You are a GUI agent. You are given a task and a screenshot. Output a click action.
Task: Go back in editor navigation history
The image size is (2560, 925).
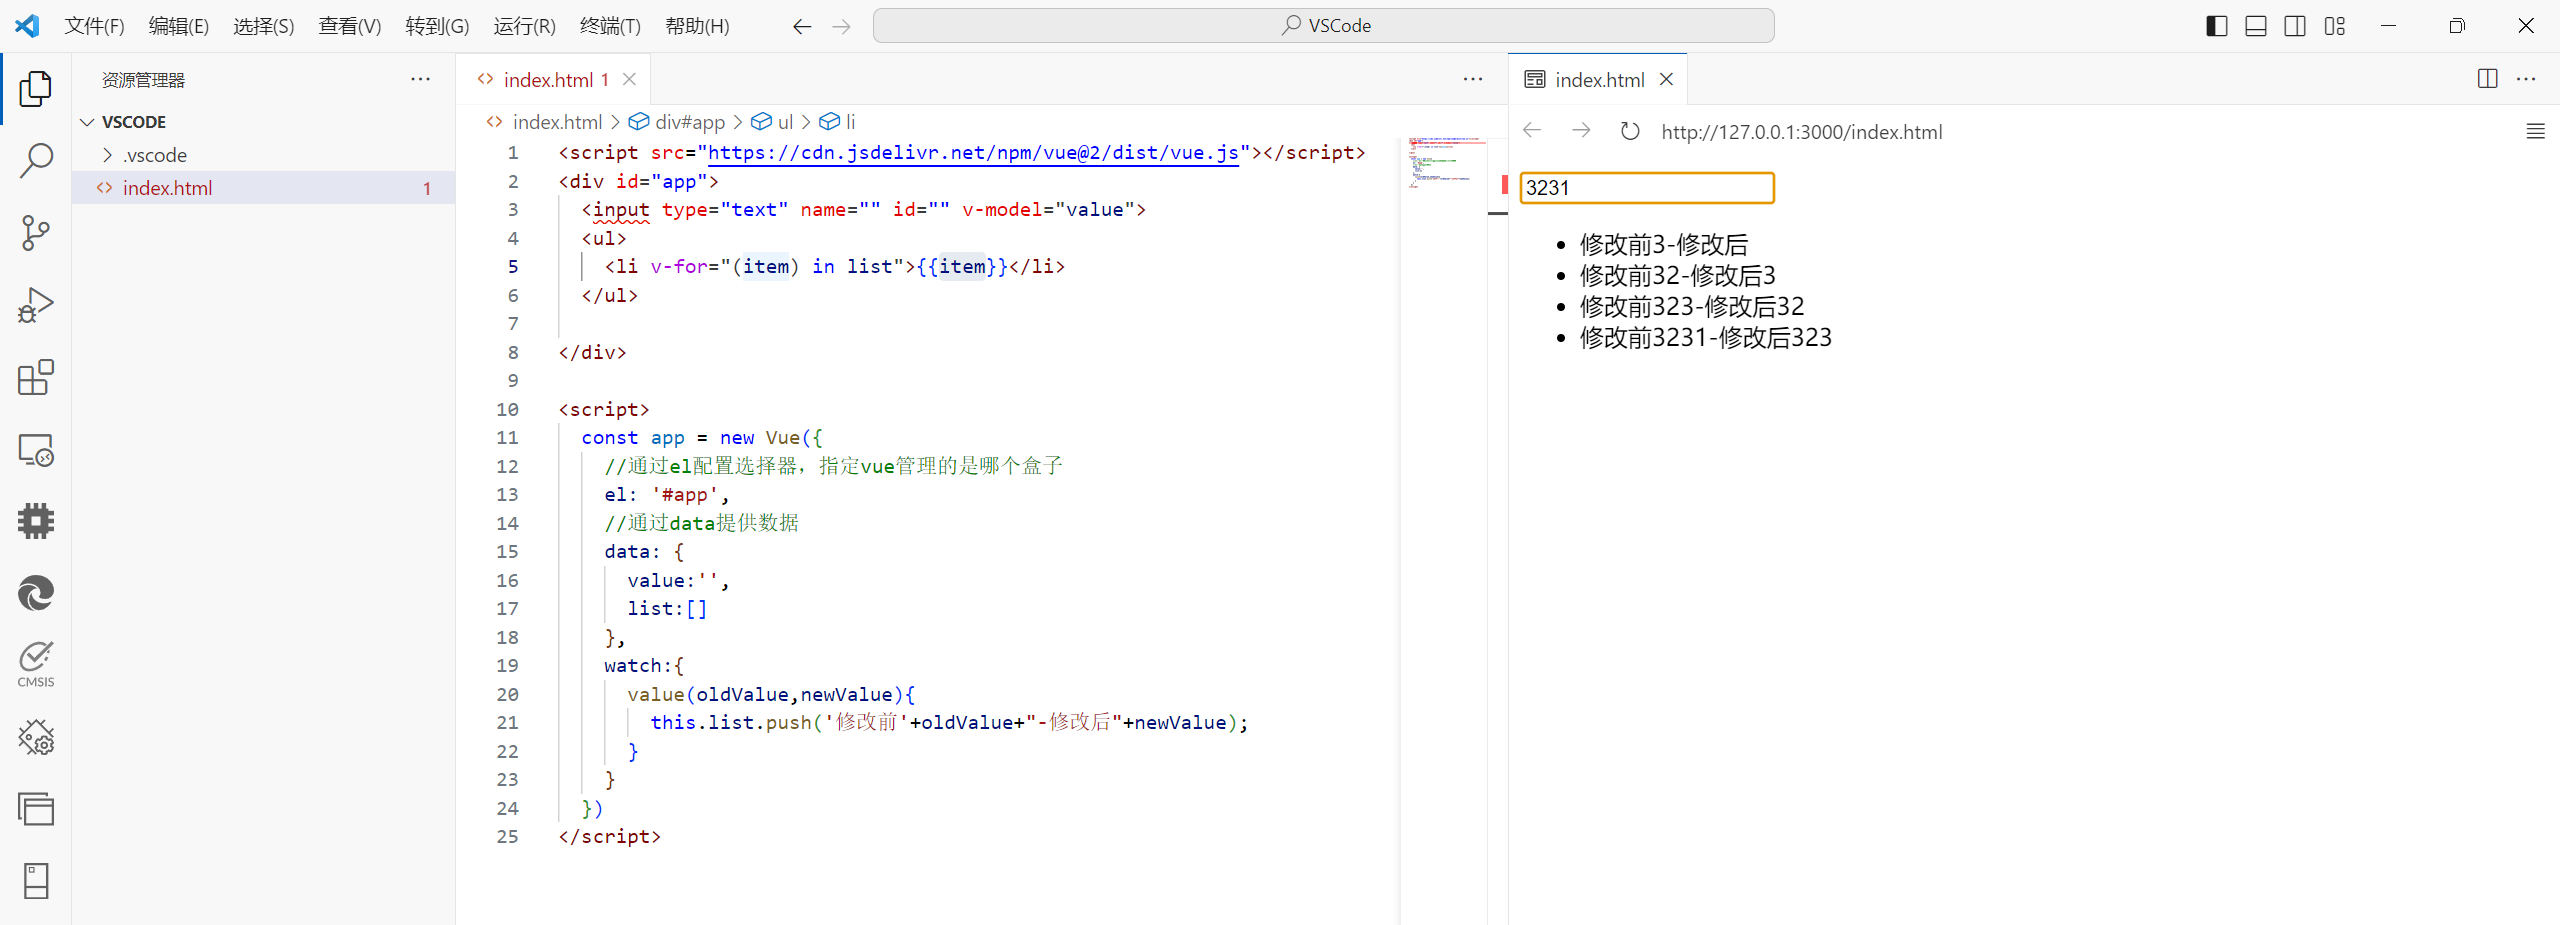[802, 26]
